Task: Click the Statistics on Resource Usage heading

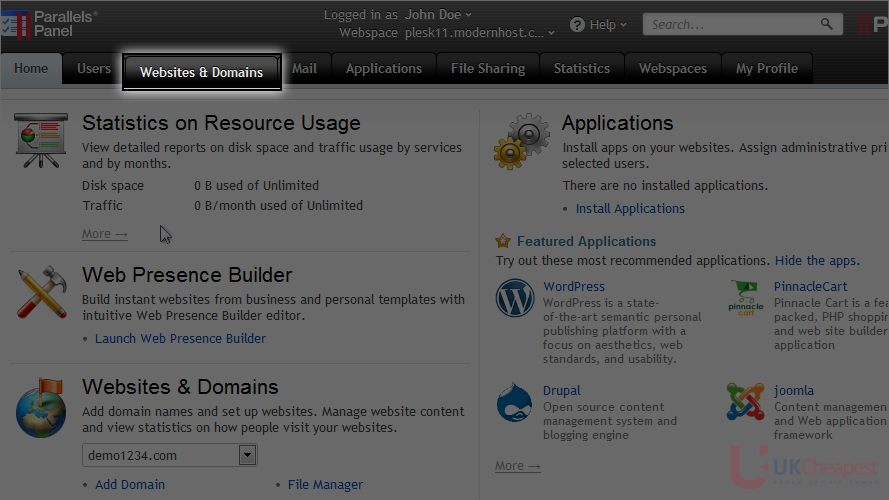Action: pyautogui.click(x=221, y=123)
